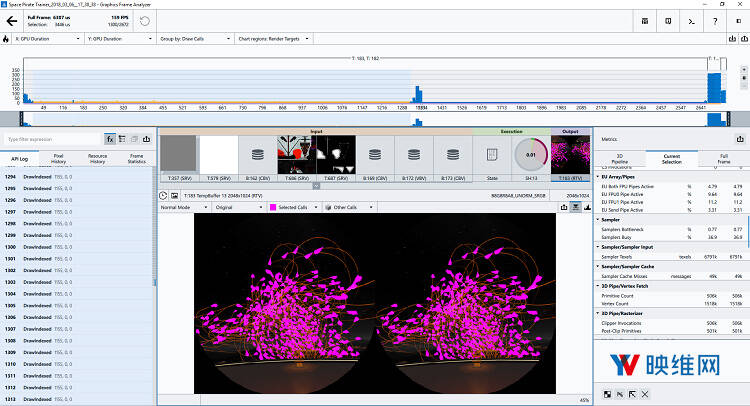Export the metrics panel data
750x406 pixels.
coord(739,140)
